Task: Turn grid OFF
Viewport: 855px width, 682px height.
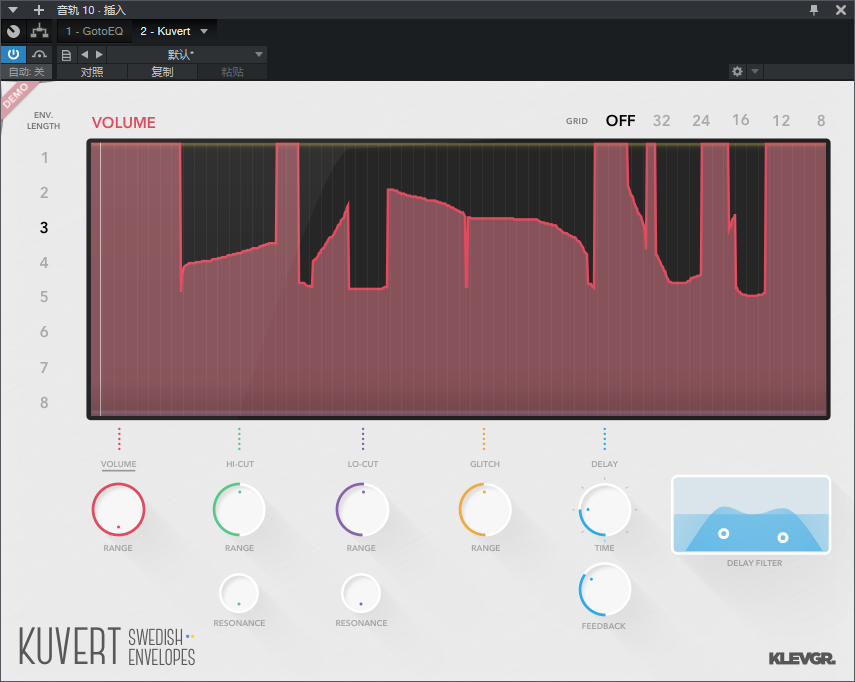Action: click(621, 120)
